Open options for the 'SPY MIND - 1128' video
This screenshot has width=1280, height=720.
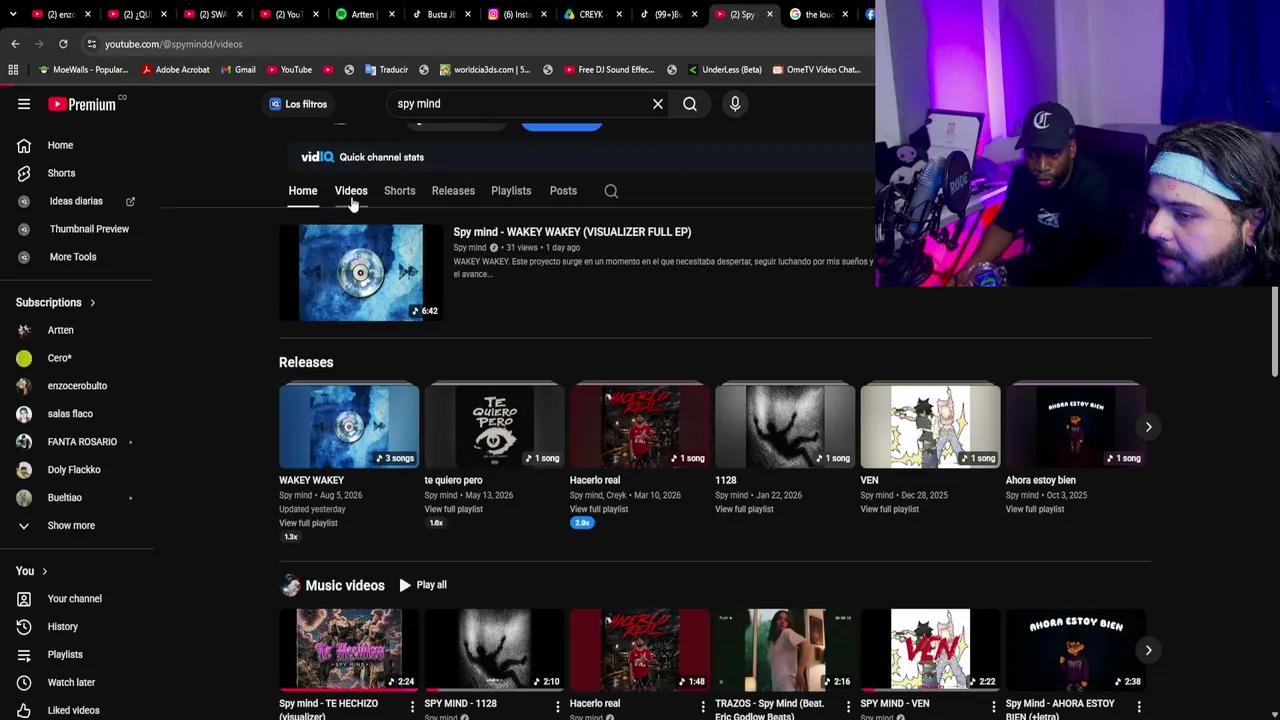tap(557, 707)
